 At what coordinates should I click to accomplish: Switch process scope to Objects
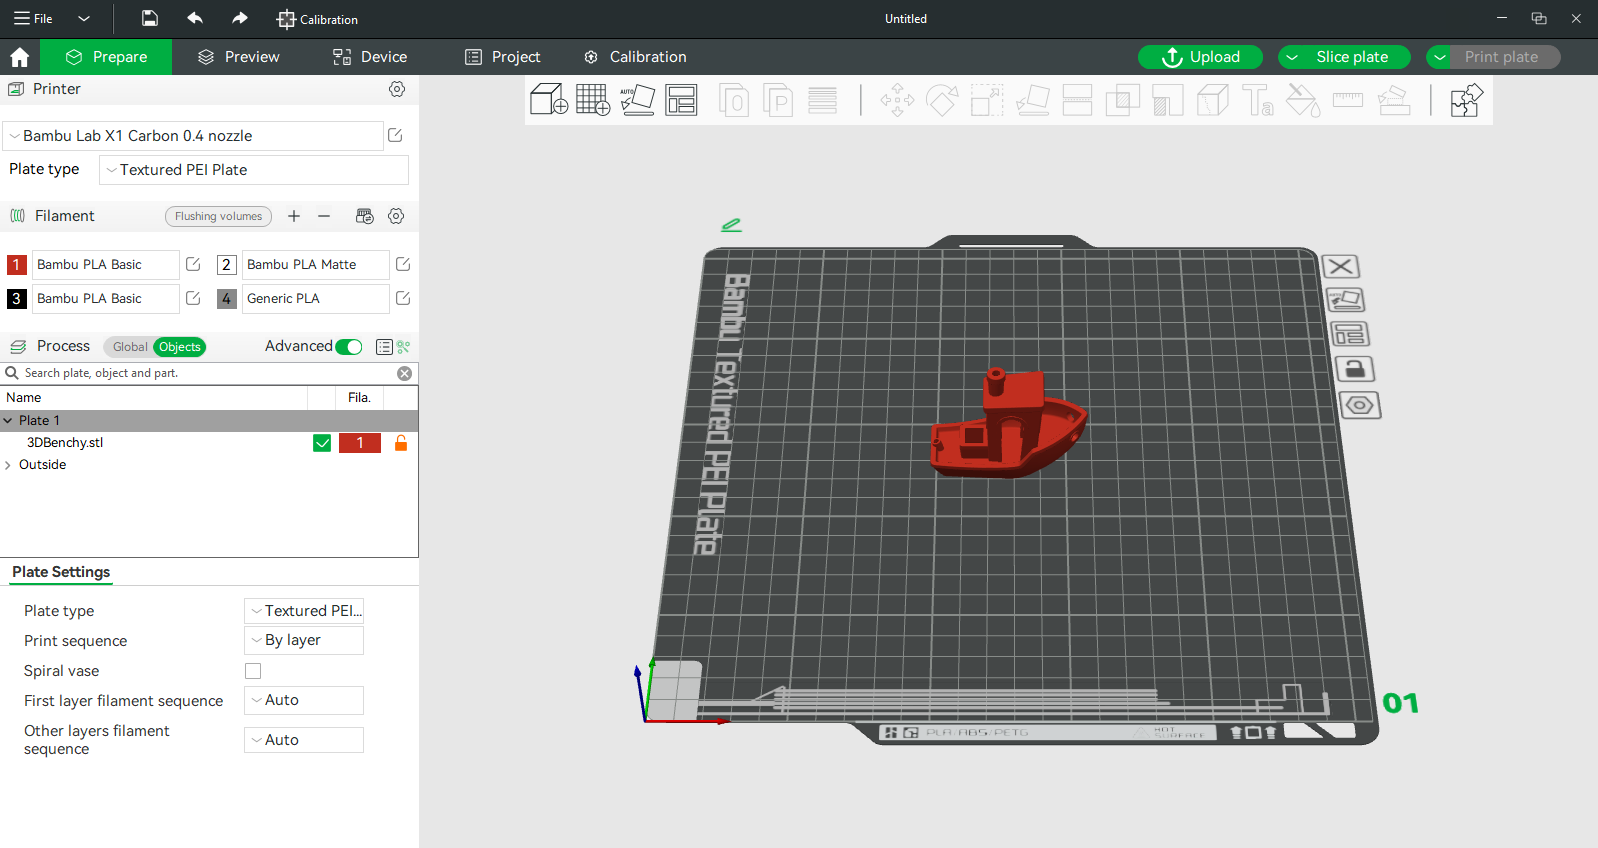pyautogui.click(x=180, y=347)
